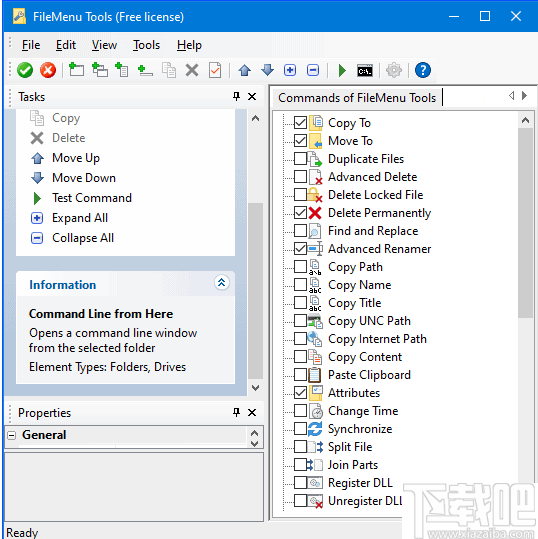Screen dimensions: 538x539
Task: Uncheck the Delete Permanently checkbox
Action: coord(300,213)
